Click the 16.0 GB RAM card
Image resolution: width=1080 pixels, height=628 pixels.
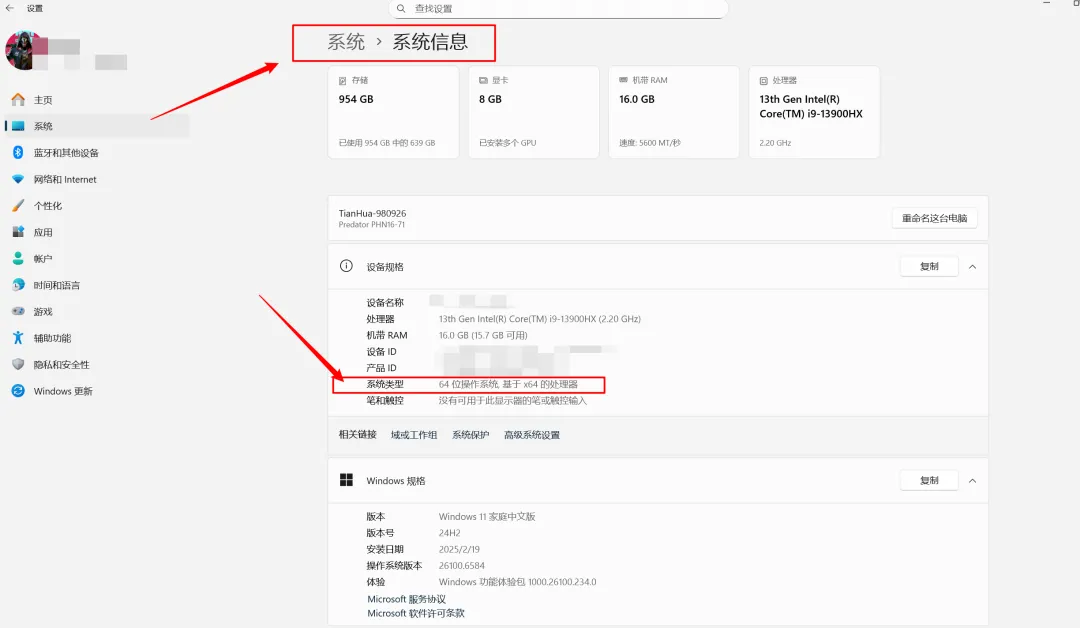674,112
